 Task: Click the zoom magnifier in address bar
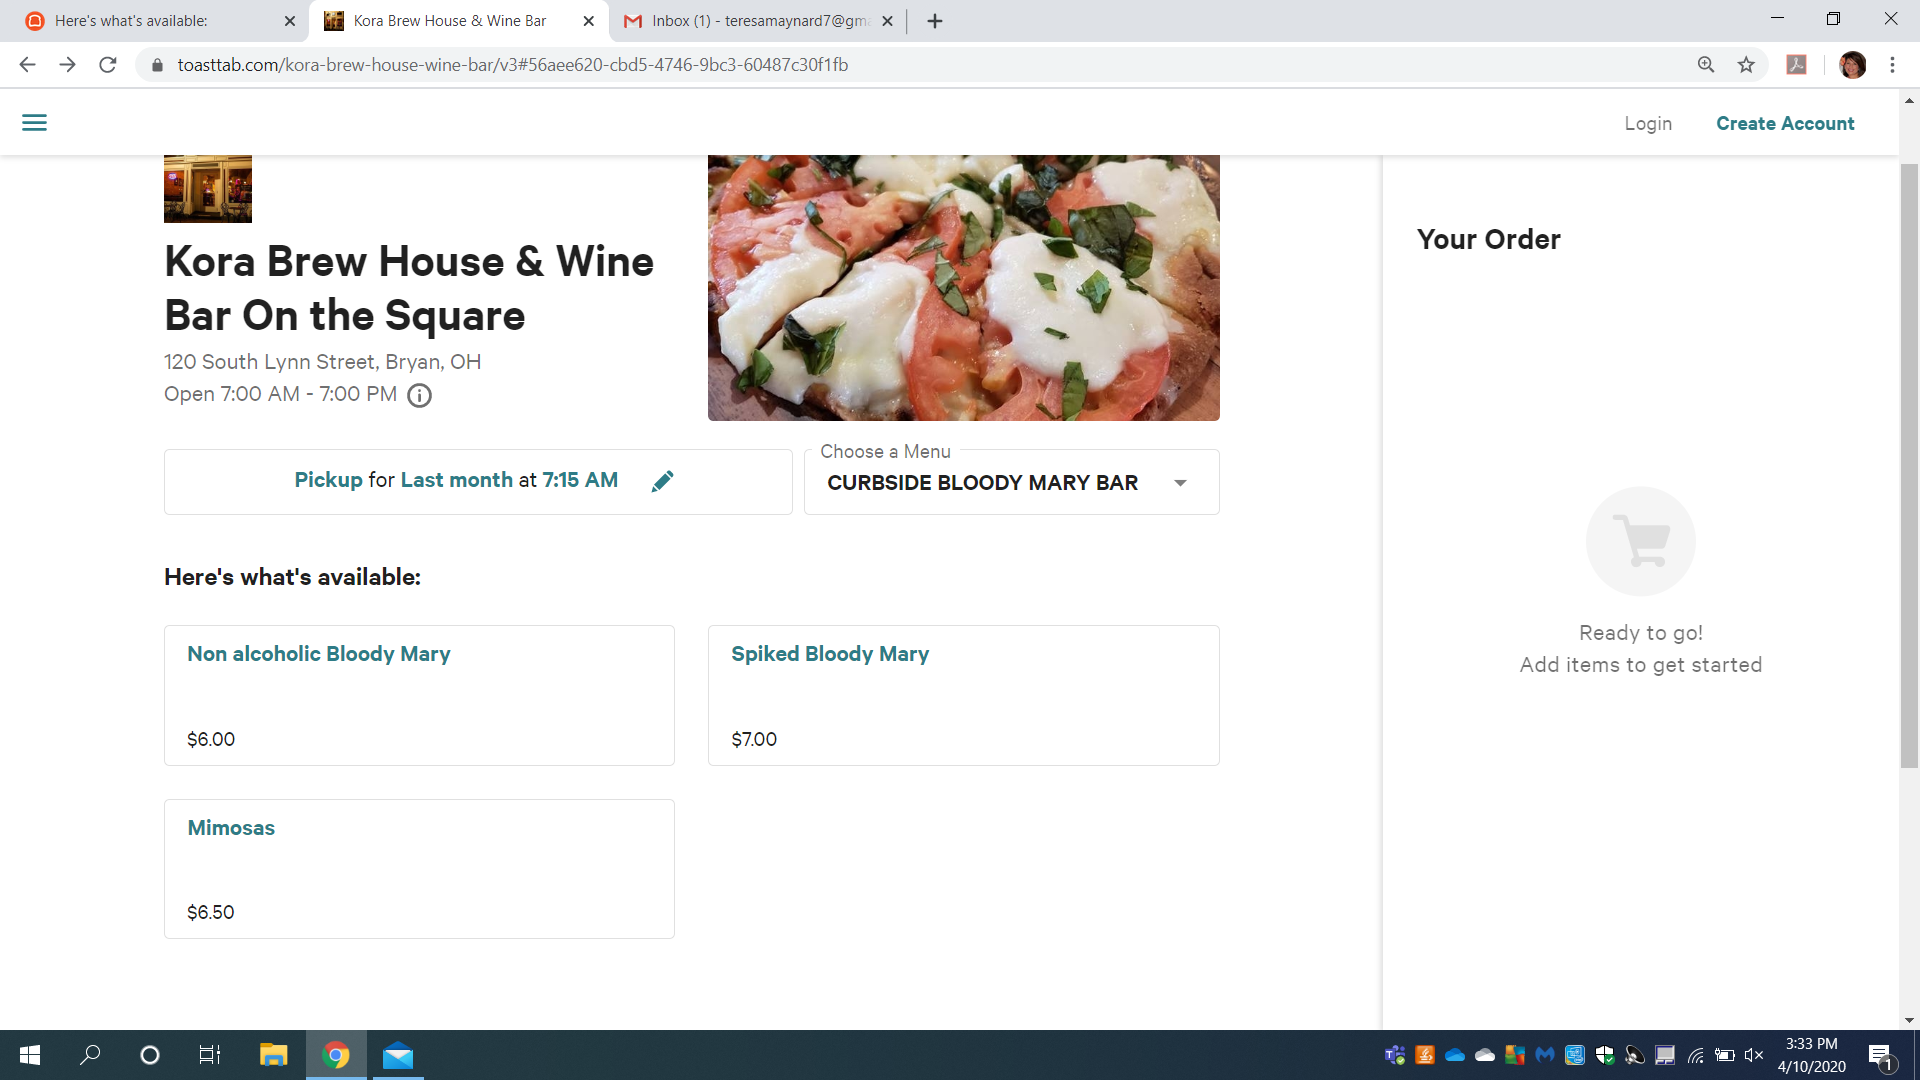(x=1706, y=65)
